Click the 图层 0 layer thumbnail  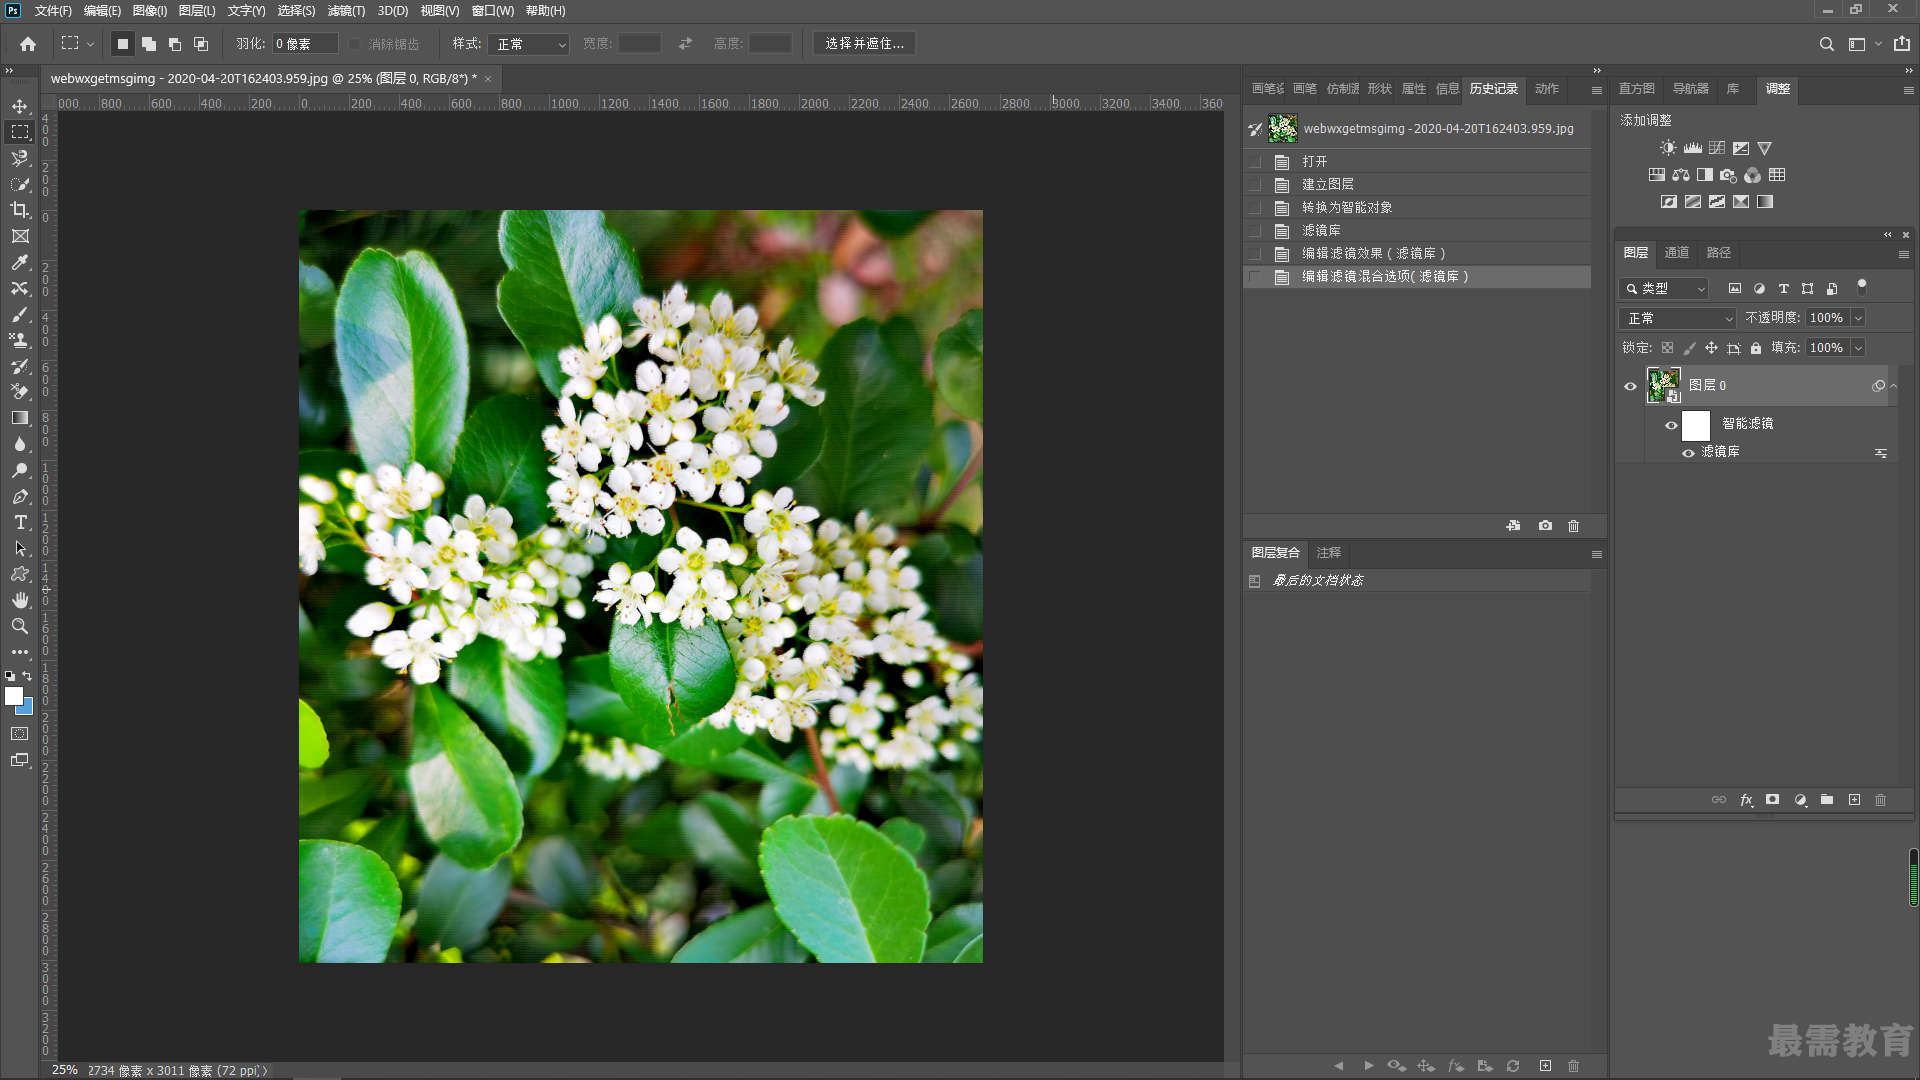point(1664,386)
